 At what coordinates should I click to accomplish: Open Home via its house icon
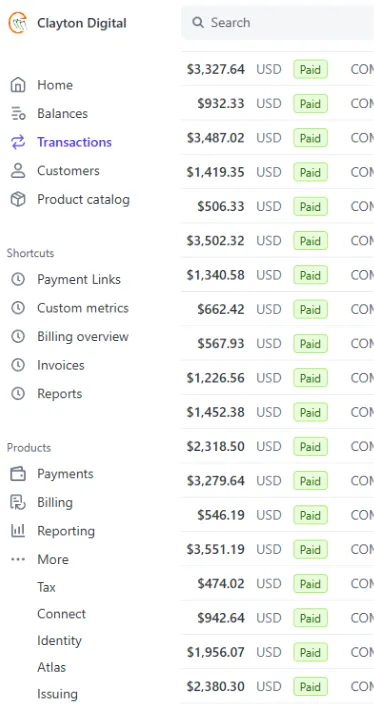tap(18, 85)
